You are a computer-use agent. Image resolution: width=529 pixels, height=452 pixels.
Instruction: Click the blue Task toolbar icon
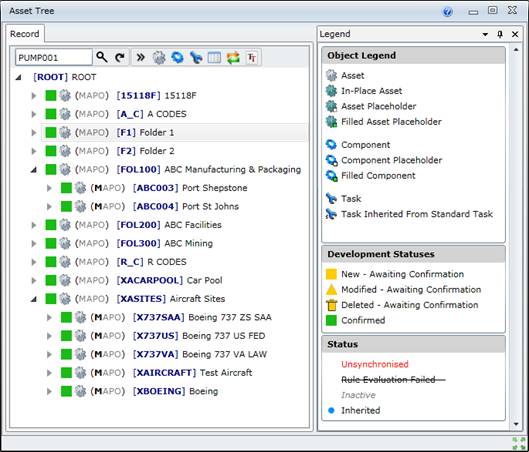click(196, 58)
